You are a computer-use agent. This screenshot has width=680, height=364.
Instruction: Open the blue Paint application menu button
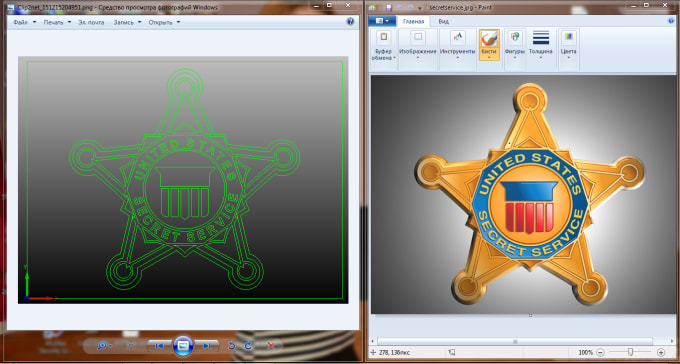pyautogui.click(x=382, y=21)
